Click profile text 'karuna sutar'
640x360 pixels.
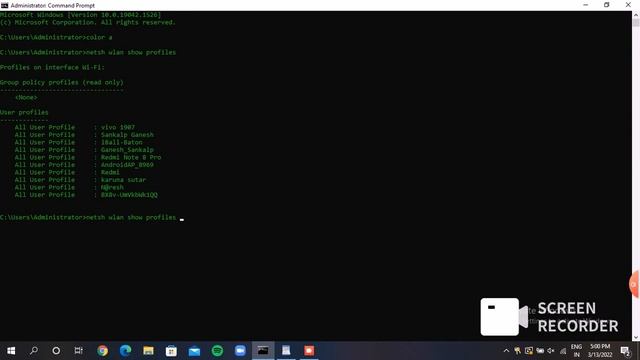(123, 180)
